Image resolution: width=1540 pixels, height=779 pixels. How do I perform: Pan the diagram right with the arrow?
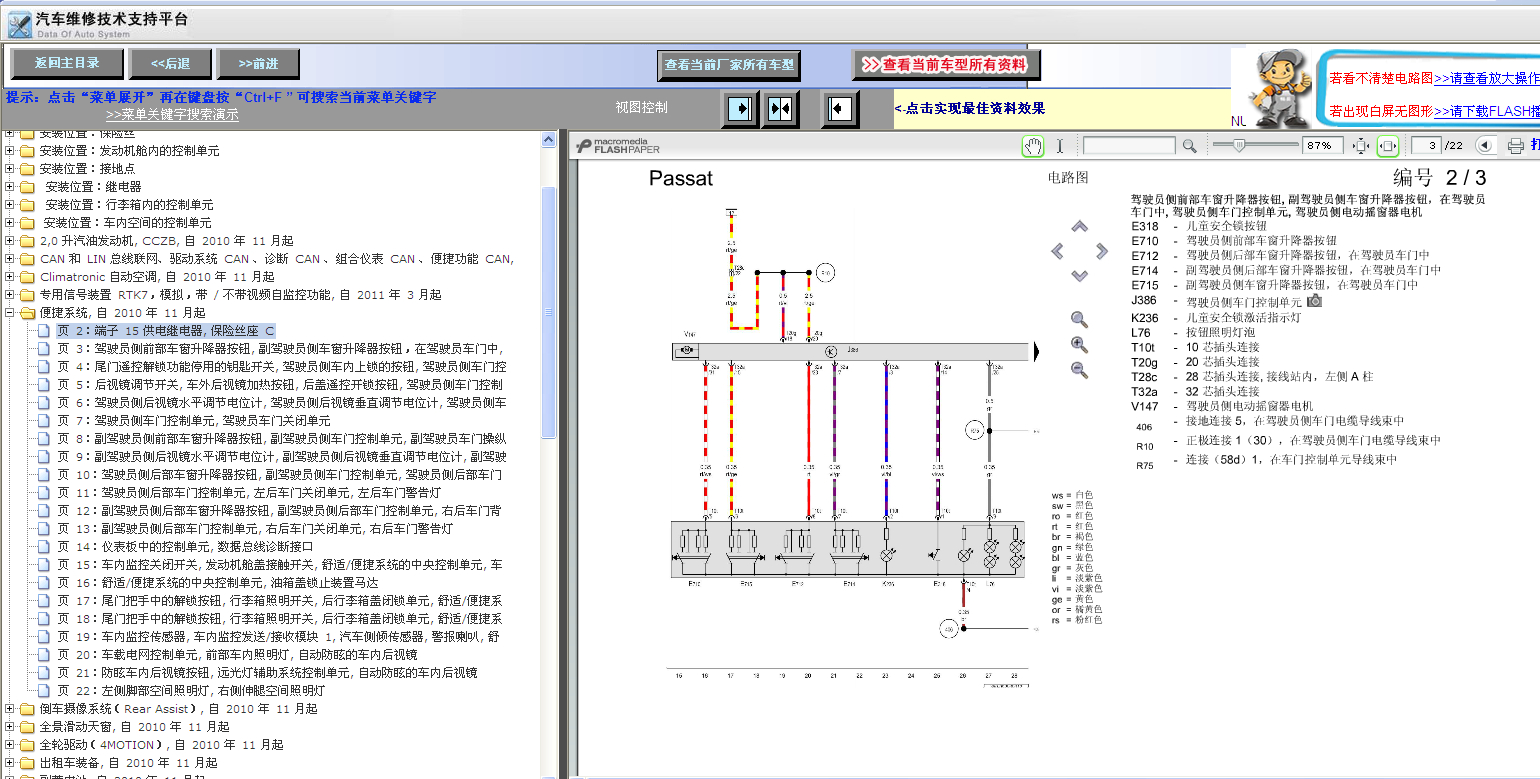click(1102, 251)
